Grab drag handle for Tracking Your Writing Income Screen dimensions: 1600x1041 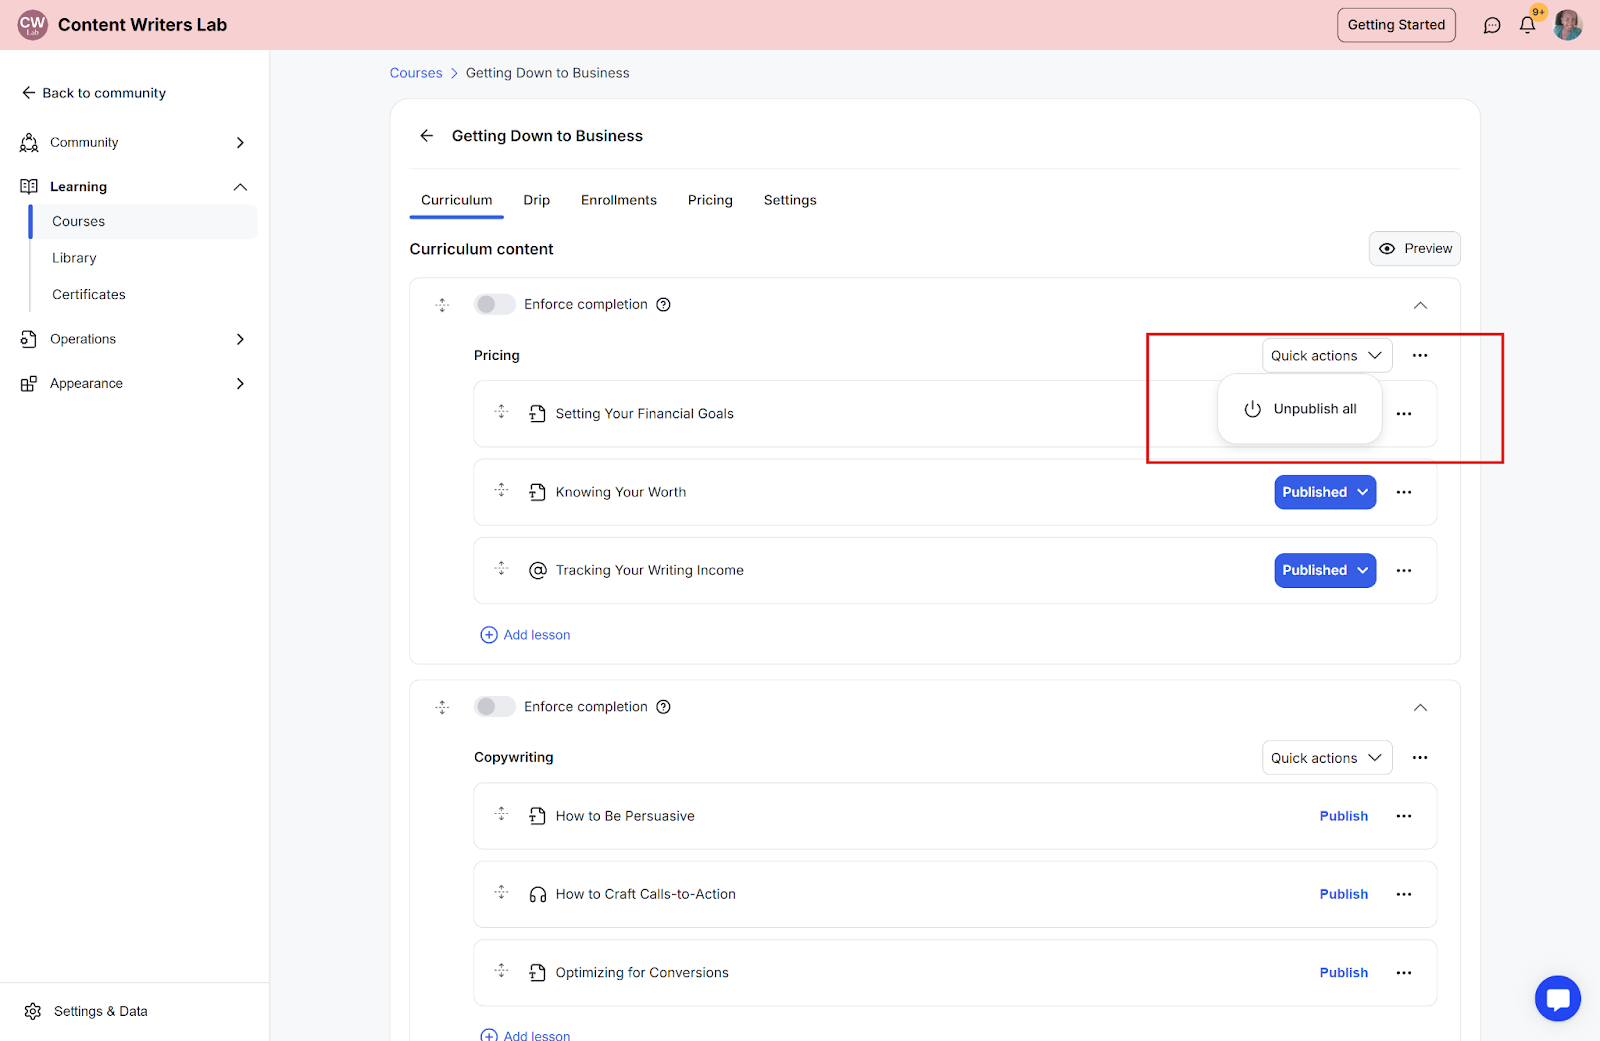(502, 569)
